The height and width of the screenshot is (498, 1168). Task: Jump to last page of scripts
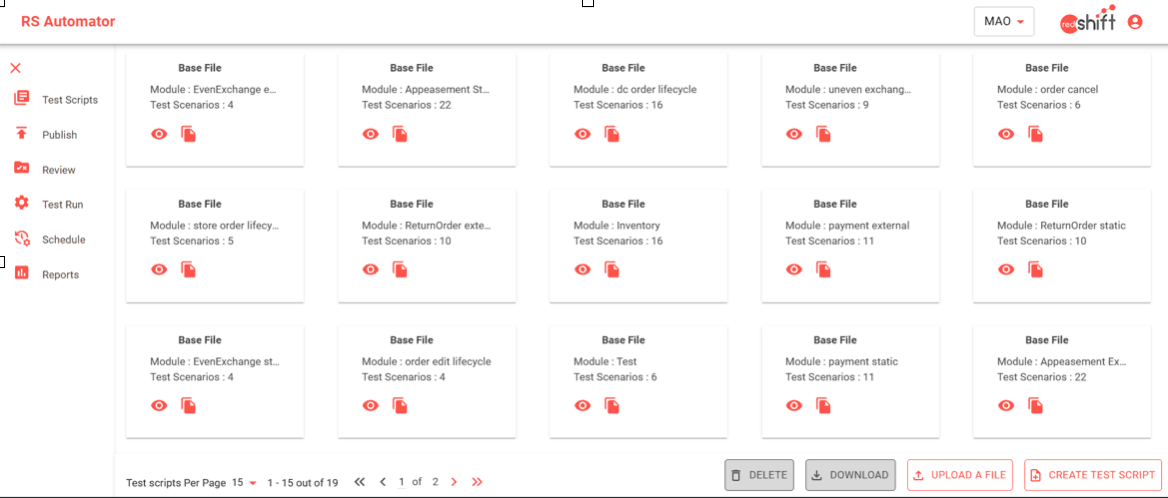[477, 482]
